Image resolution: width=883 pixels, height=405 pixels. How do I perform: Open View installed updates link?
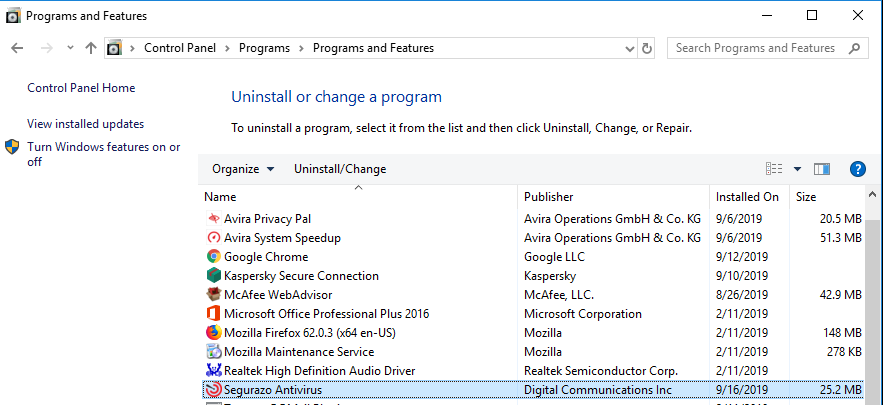pos(86,124)
